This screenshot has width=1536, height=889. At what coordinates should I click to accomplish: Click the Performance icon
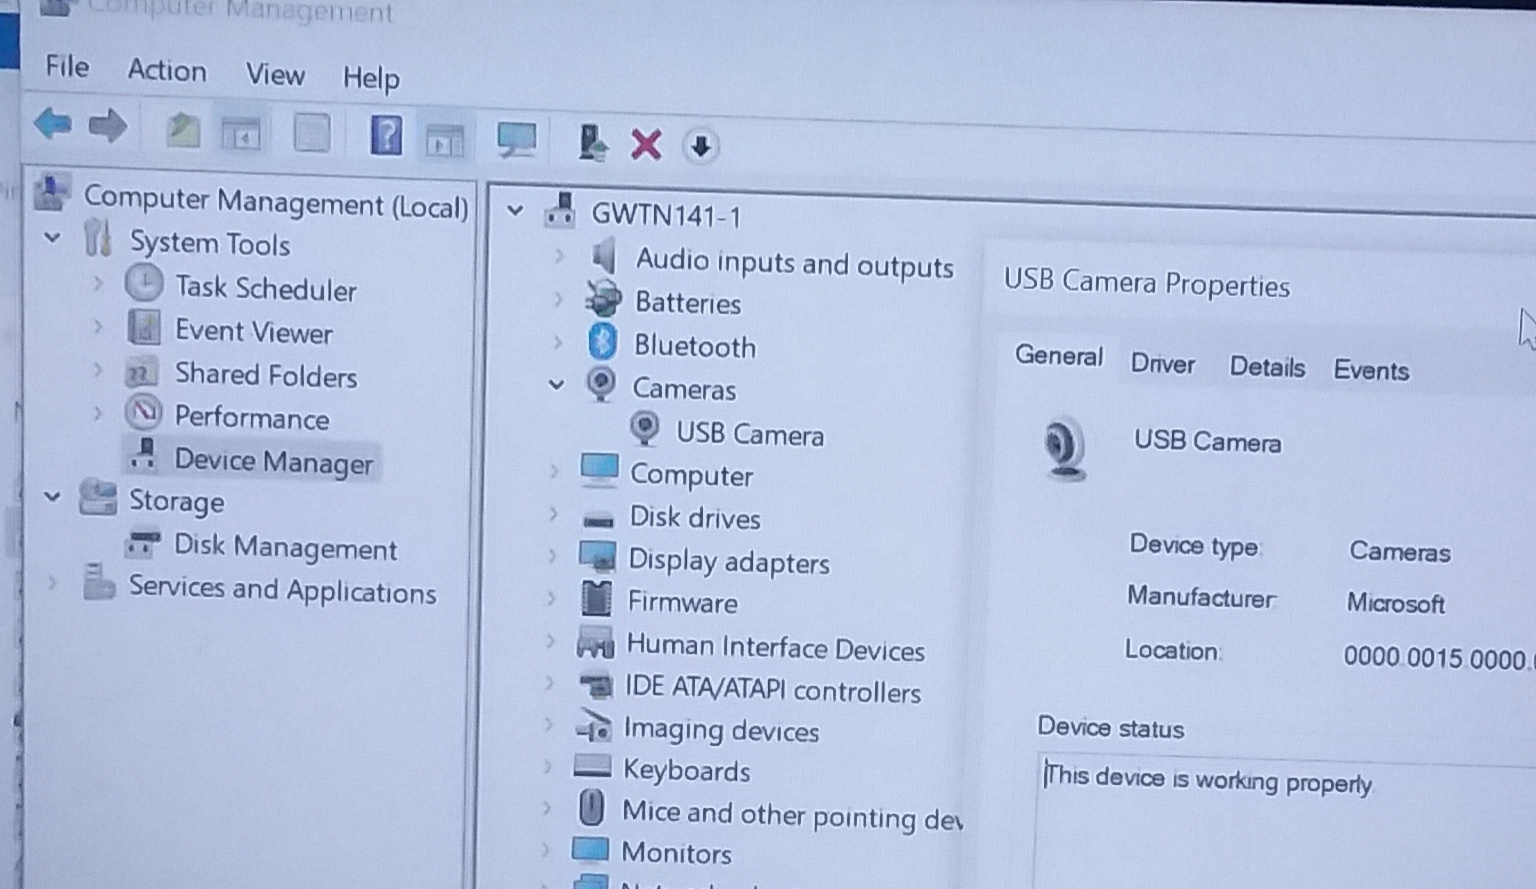pos(144,412)
